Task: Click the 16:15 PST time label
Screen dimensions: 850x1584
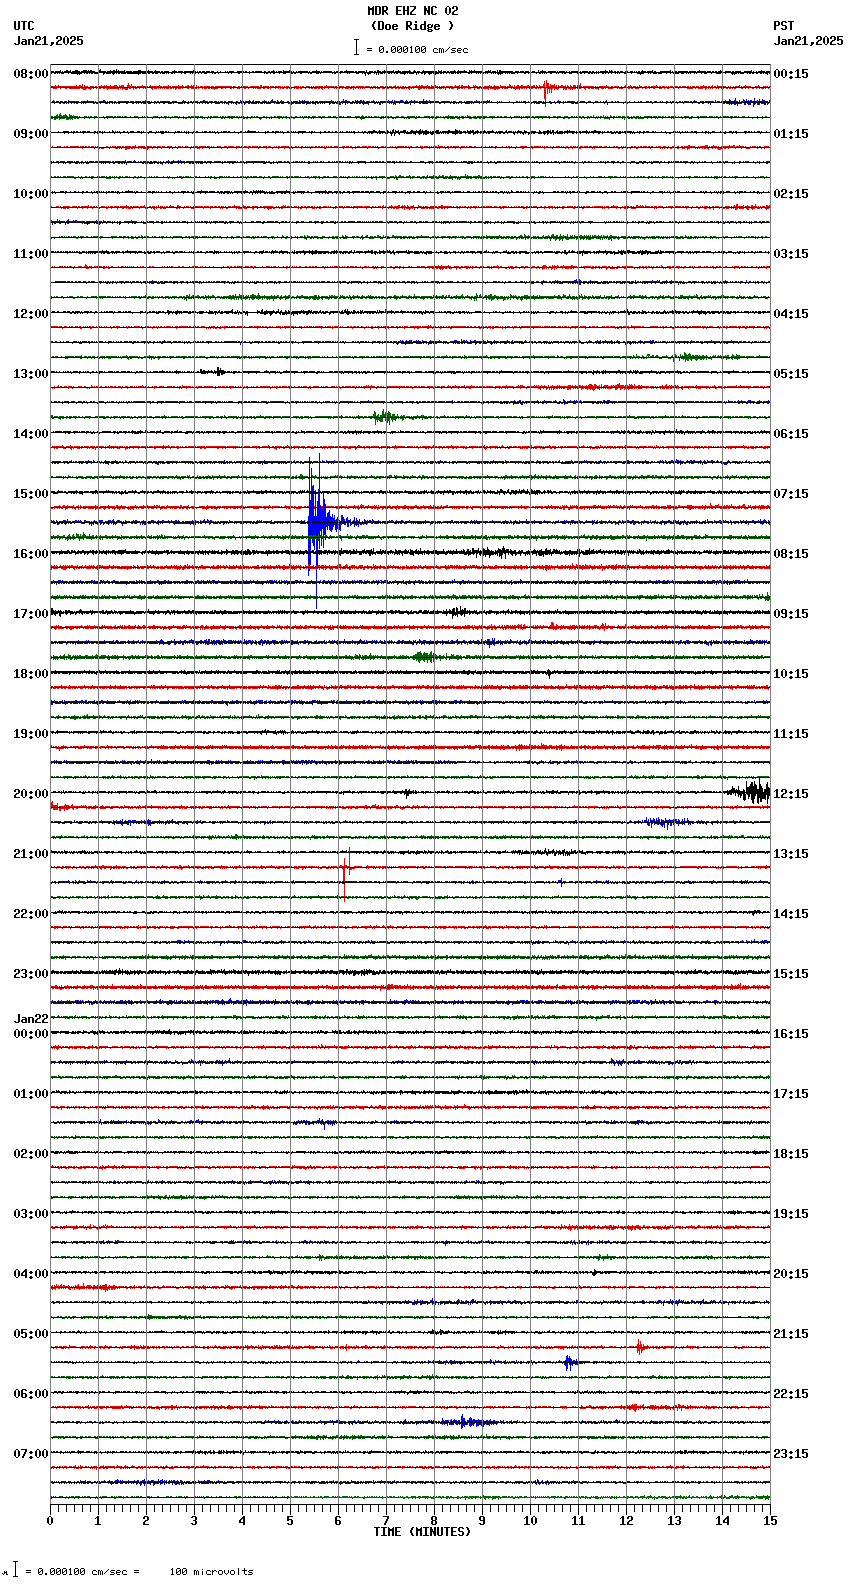Action: (791, 1034)
